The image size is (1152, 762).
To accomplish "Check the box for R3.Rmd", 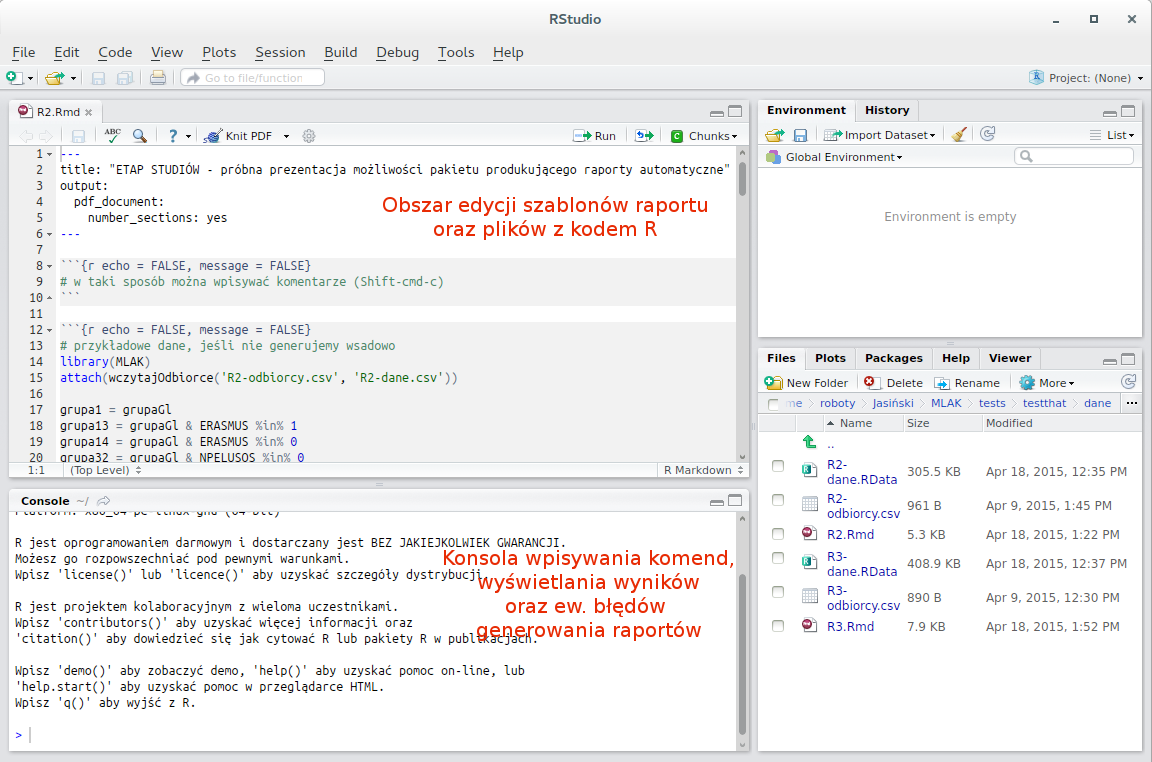I will pyautogui.click(x=777, y=625).
